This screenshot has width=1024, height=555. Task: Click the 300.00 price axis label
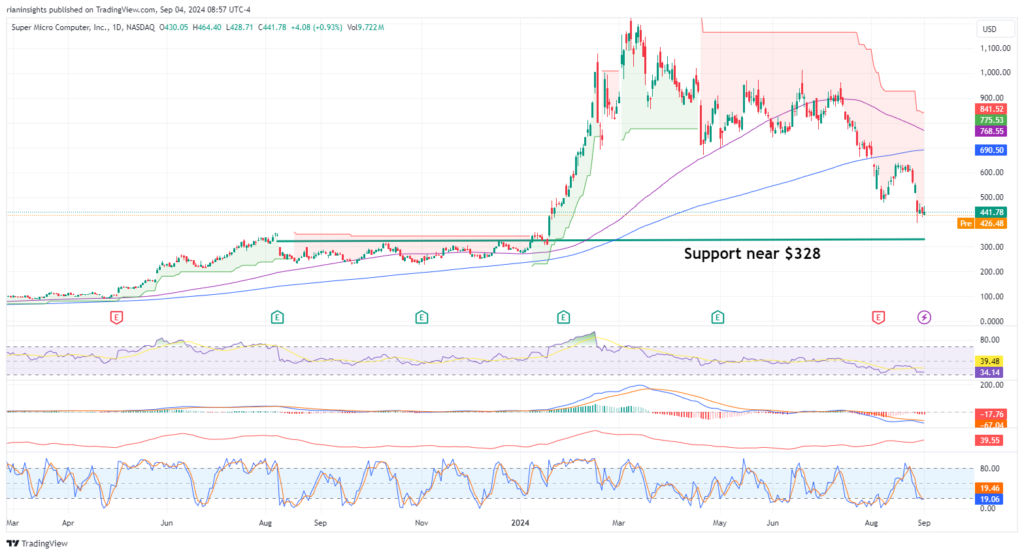click(x=991, y=247)
